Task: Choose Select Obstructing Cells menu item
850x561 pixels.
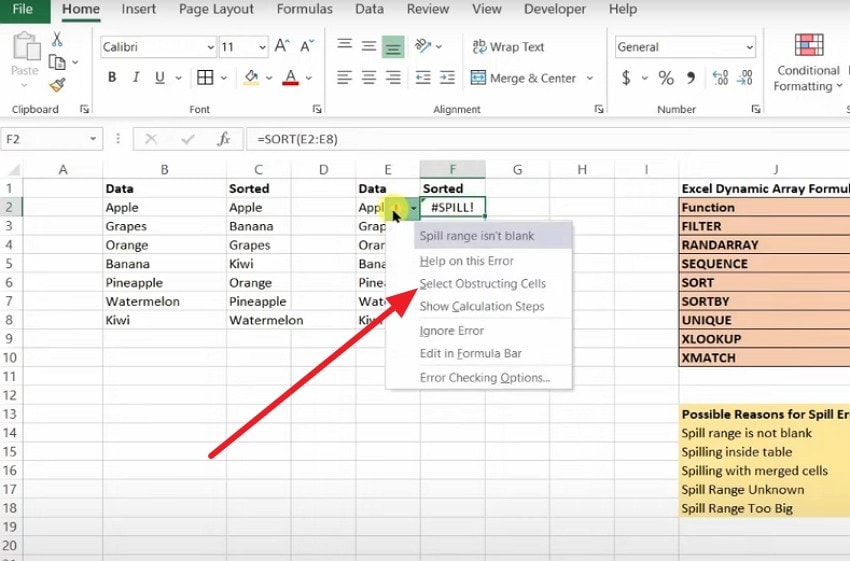Action: [x=482, y=283]
